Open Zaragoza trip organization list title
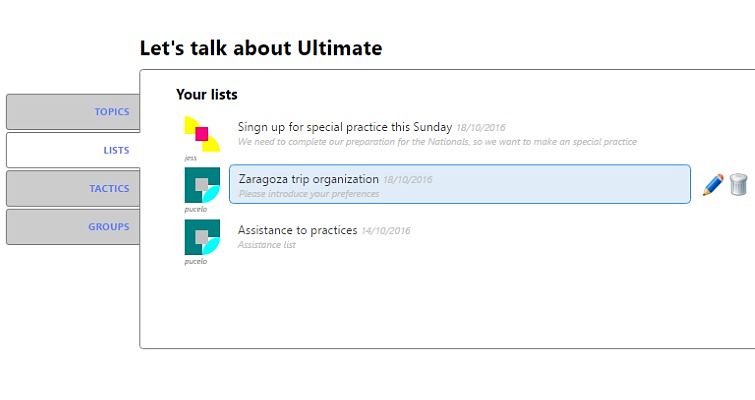Viewport: 755px width, 400px height. (309, 179)
